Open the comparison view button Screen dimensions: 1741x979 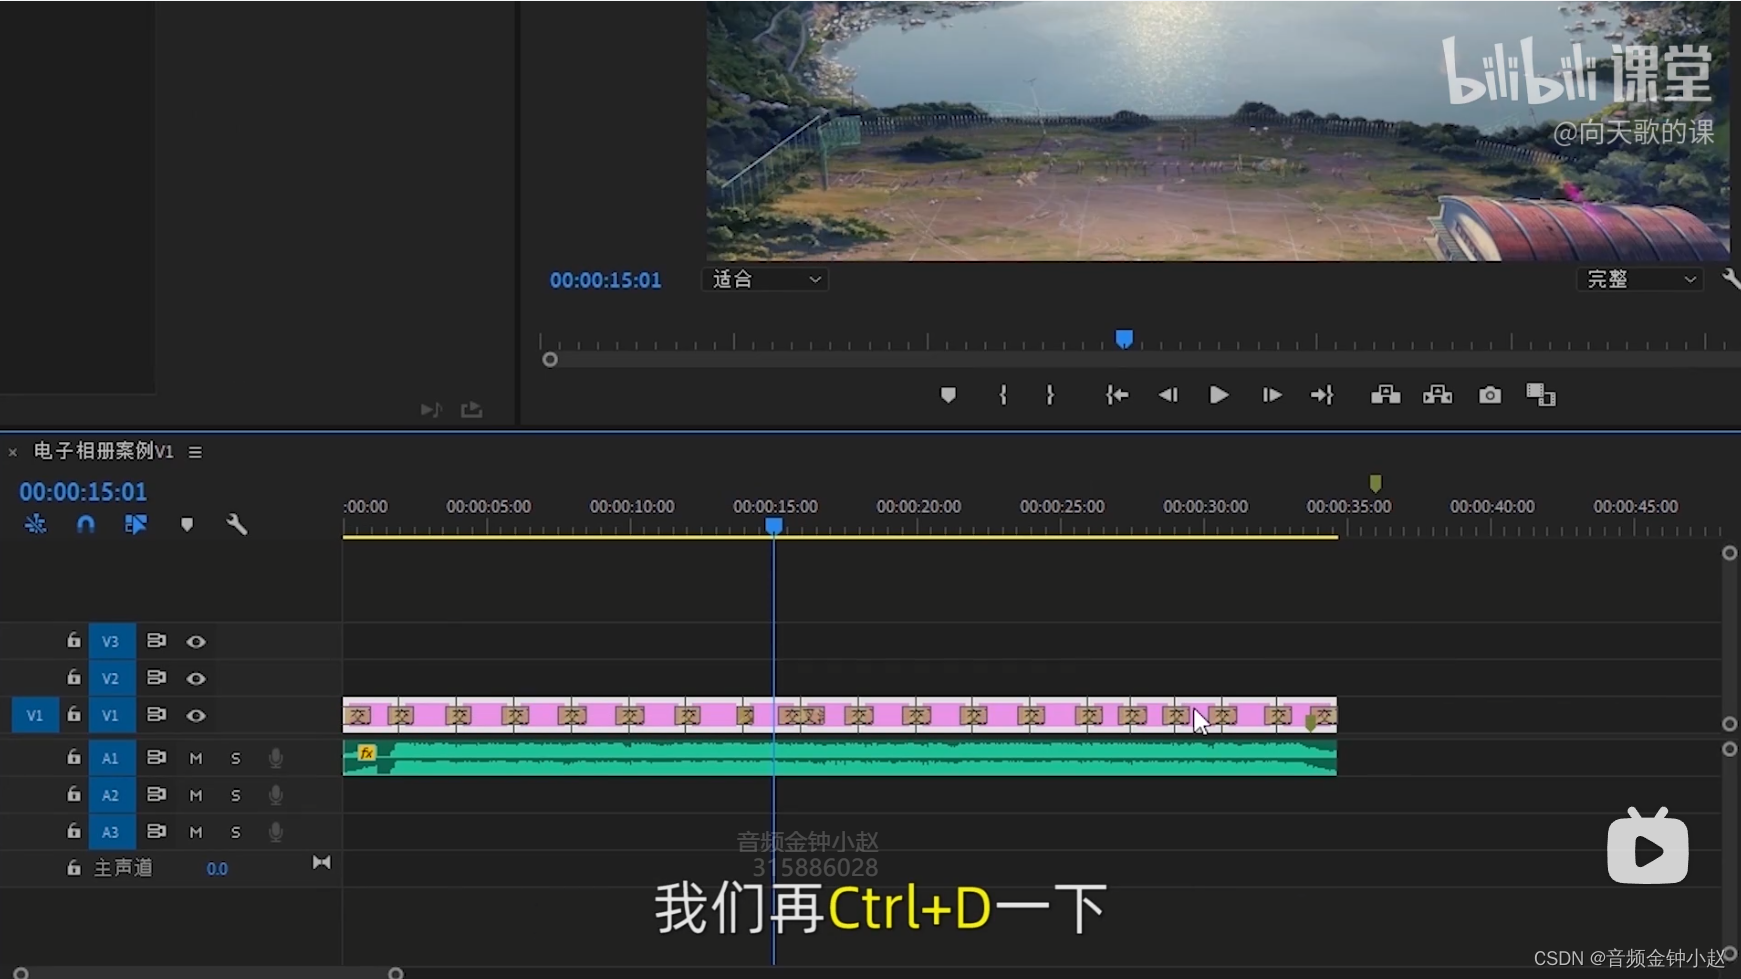[1541, 395]
